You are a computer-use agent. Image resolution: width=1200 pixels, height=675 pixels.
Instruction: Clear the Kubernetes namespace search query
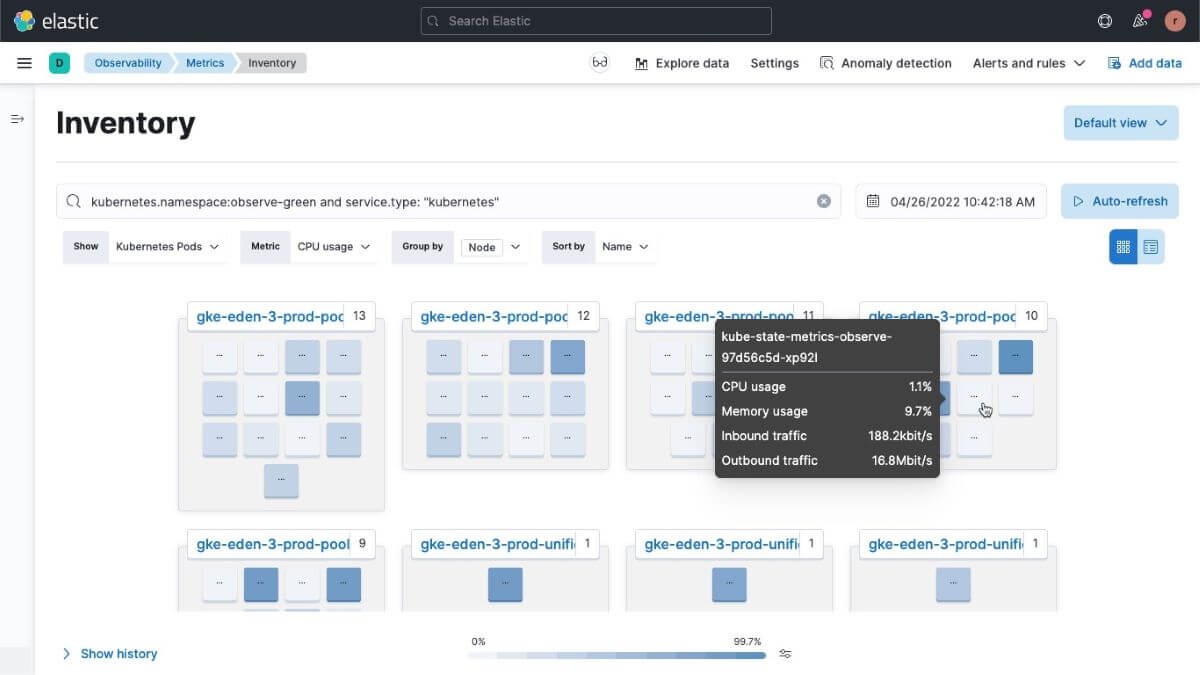(823, 200)
